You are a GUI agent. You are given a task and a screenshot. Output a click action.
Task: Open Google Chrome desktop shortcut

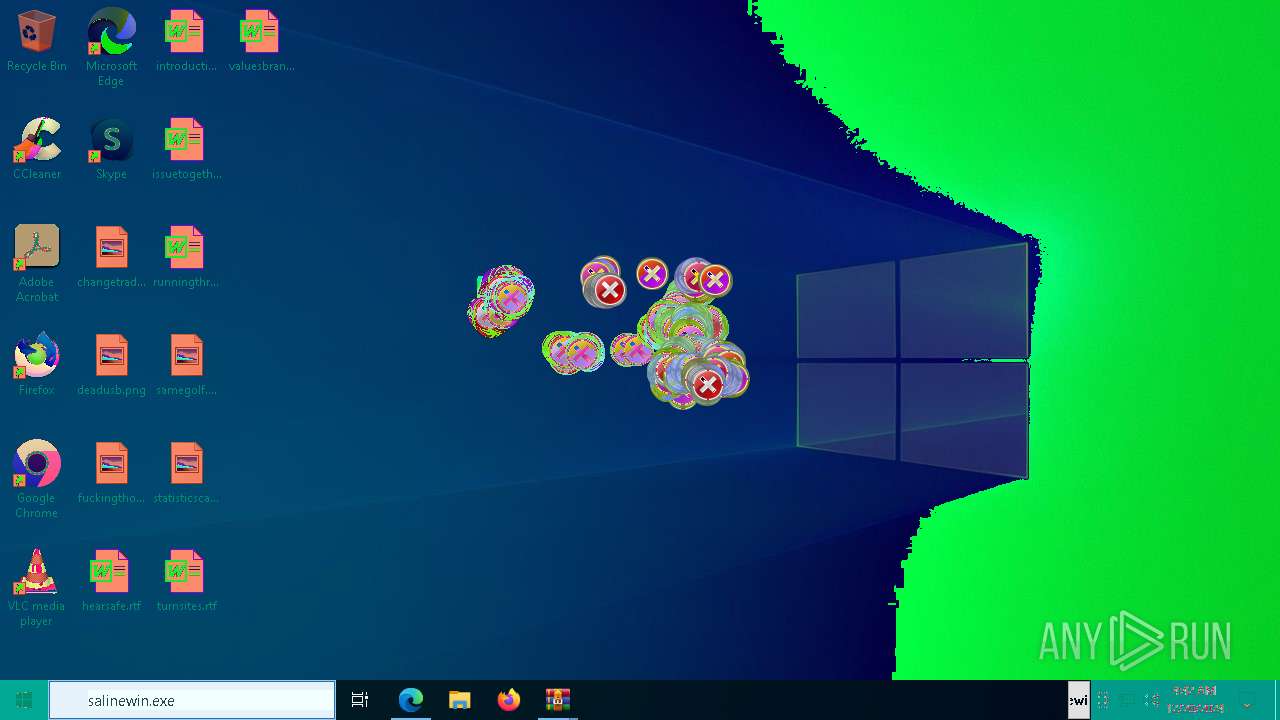pos(37,480)
